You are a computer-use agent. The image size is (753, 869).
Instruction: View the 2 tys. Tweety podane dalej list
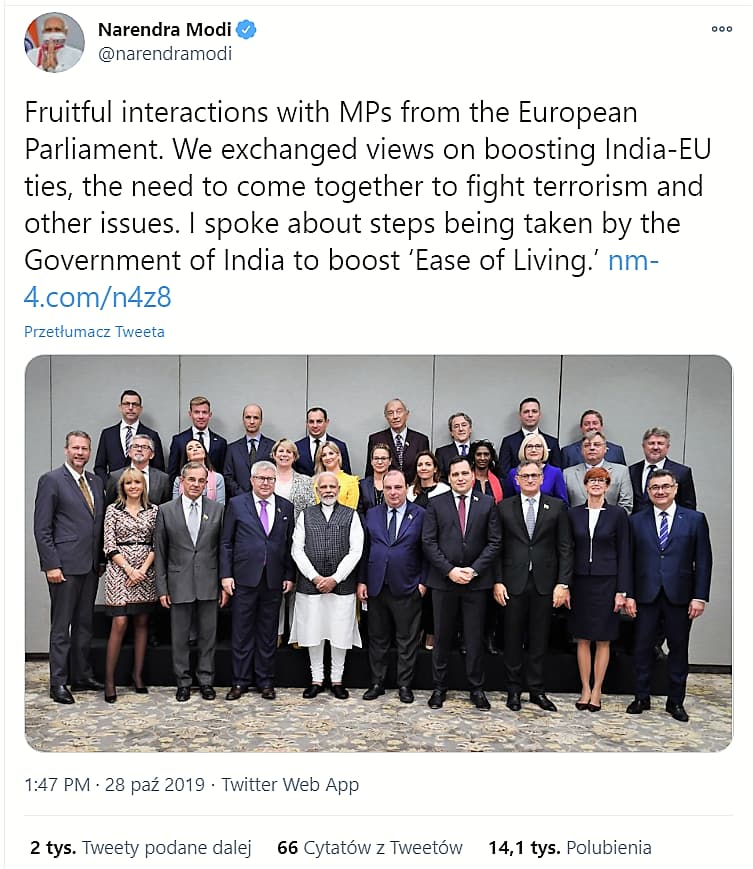pyautogui.click(x=141, y=847)
